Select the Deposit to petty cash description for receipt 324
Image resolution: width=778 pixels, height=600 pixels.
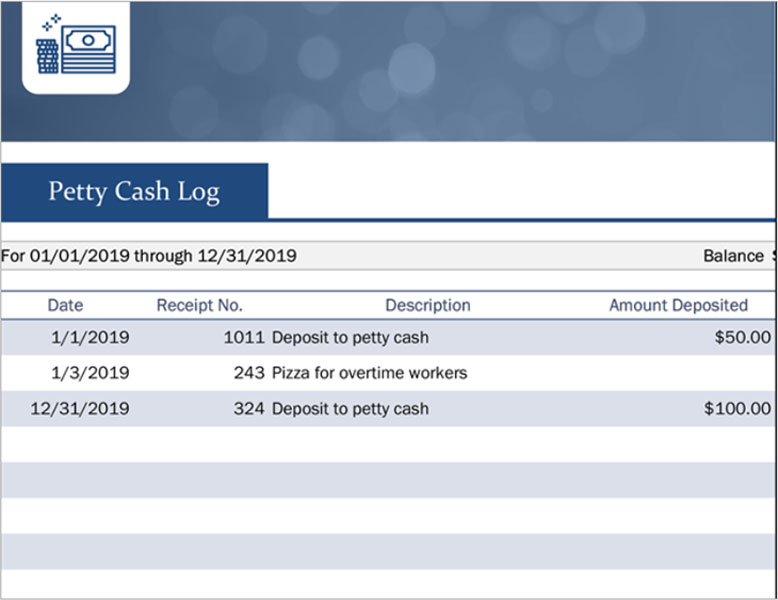click(350, 408)
